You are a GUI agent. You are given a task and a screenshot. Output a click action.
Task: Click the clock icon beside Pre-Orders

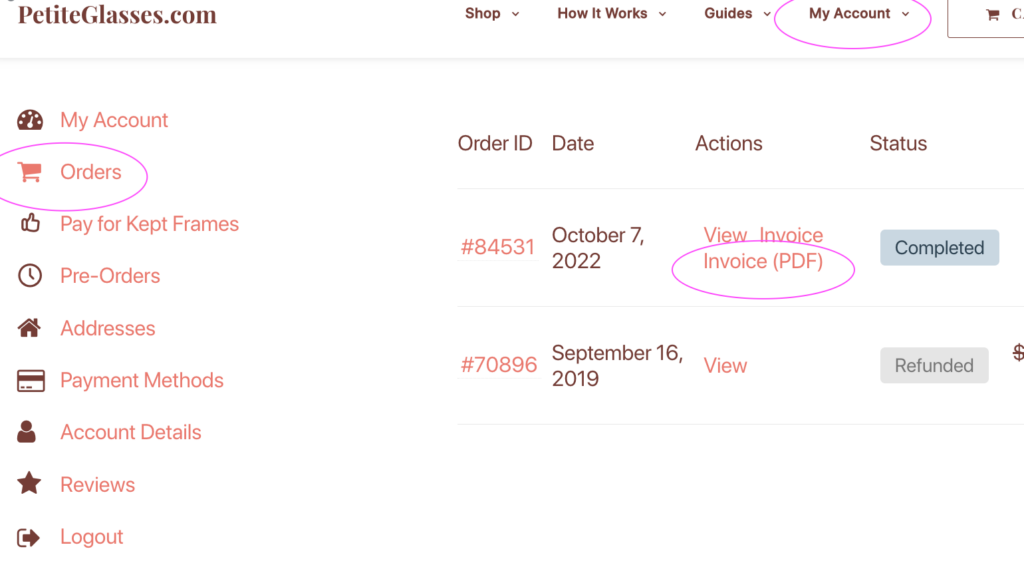pyautogui.click(x=30, y=276)
